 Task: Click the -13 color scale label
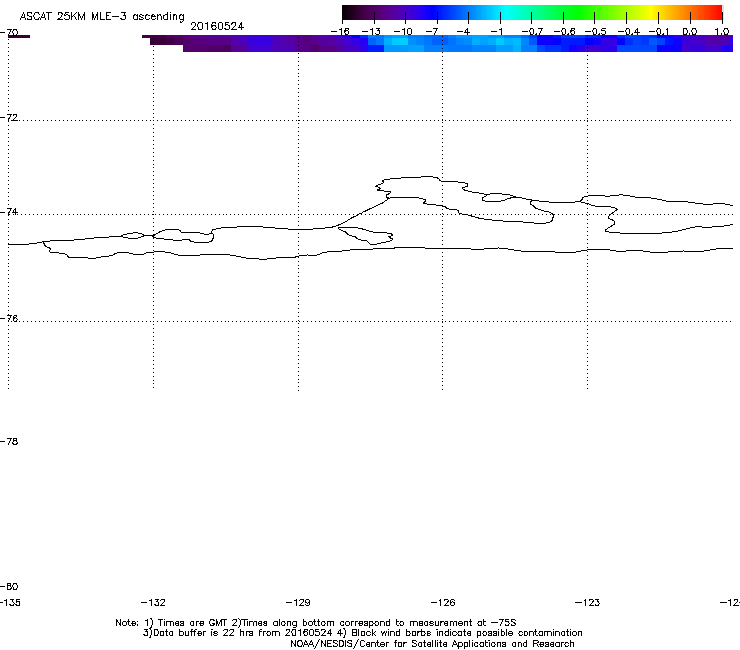pyautogui.click(x=371, y=32)
